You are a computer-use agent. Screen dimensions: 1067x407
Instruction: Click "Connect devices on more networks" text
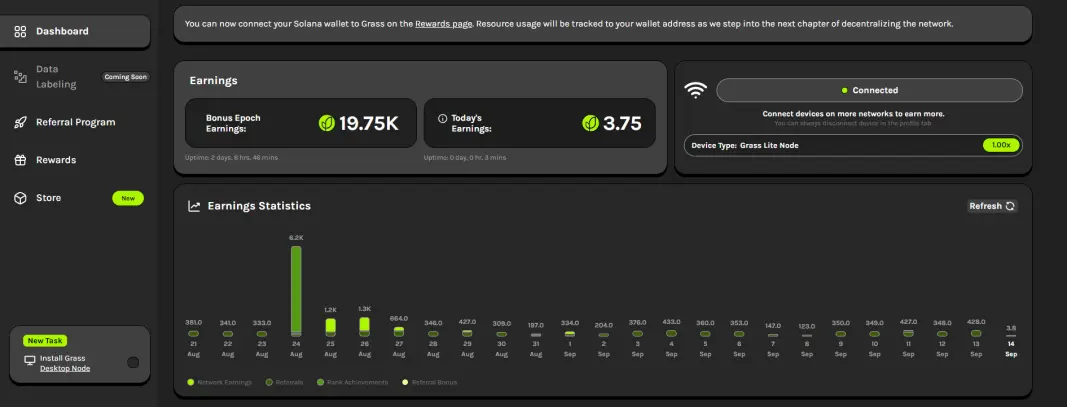tap(853, 114)
